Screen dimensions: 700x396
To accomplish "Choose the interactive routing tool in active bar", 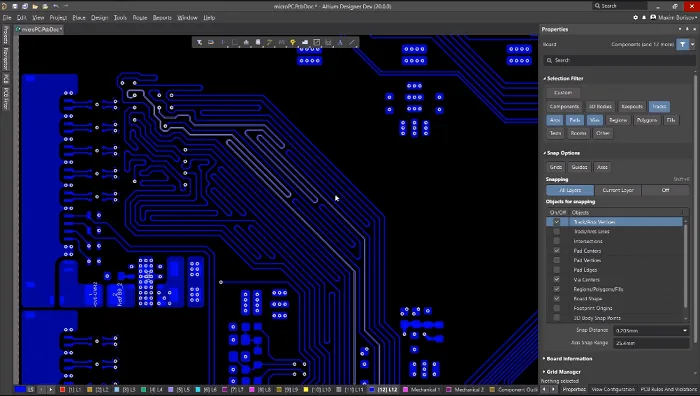I will [x=270, y=42].
